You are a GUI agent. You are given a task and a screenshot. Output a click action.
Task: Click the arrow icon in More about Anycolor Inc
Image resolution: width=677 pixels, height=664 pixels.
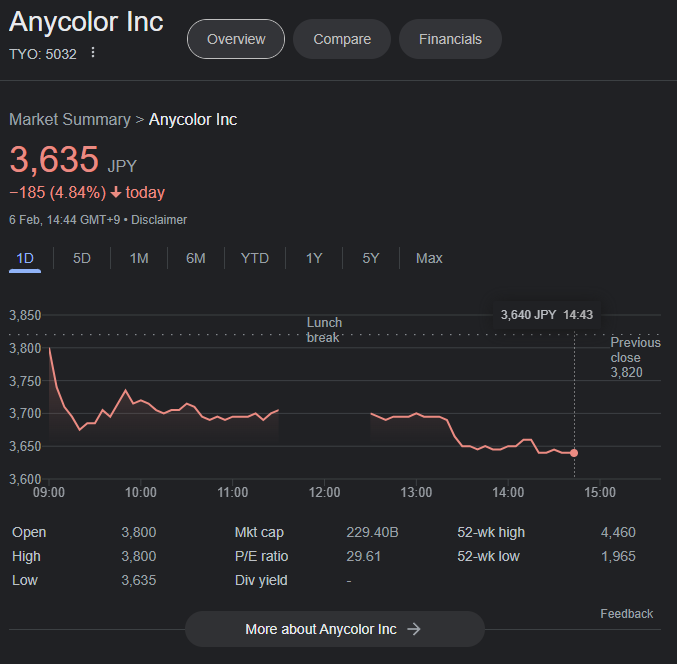click(414, 629)
